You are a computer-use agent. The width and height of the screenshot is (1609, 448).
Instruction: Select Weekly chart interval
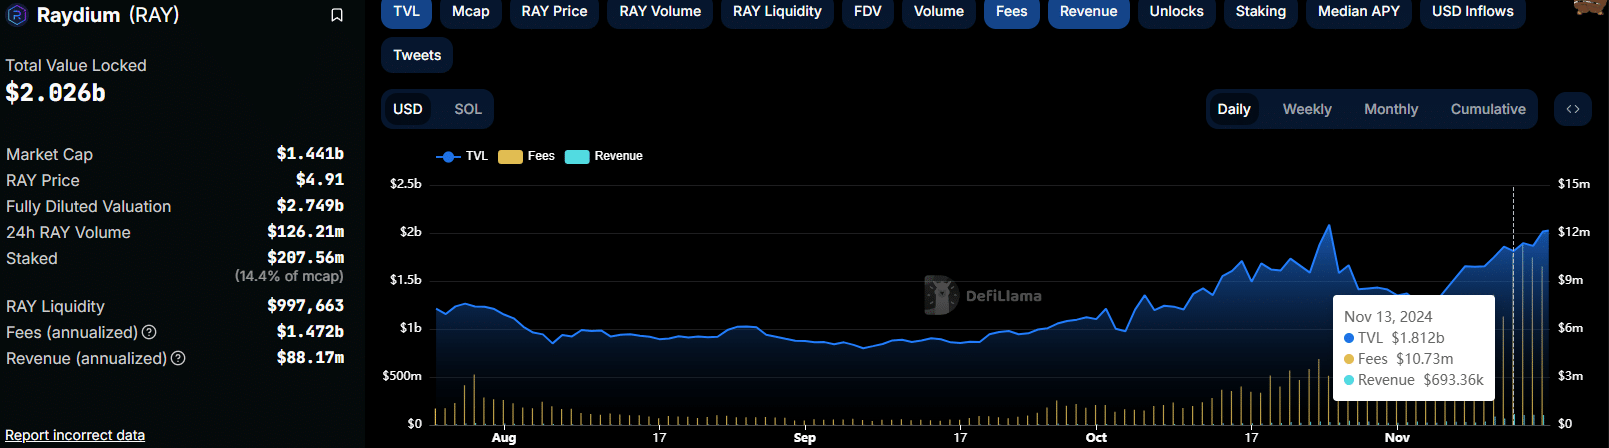[1307, 109]
